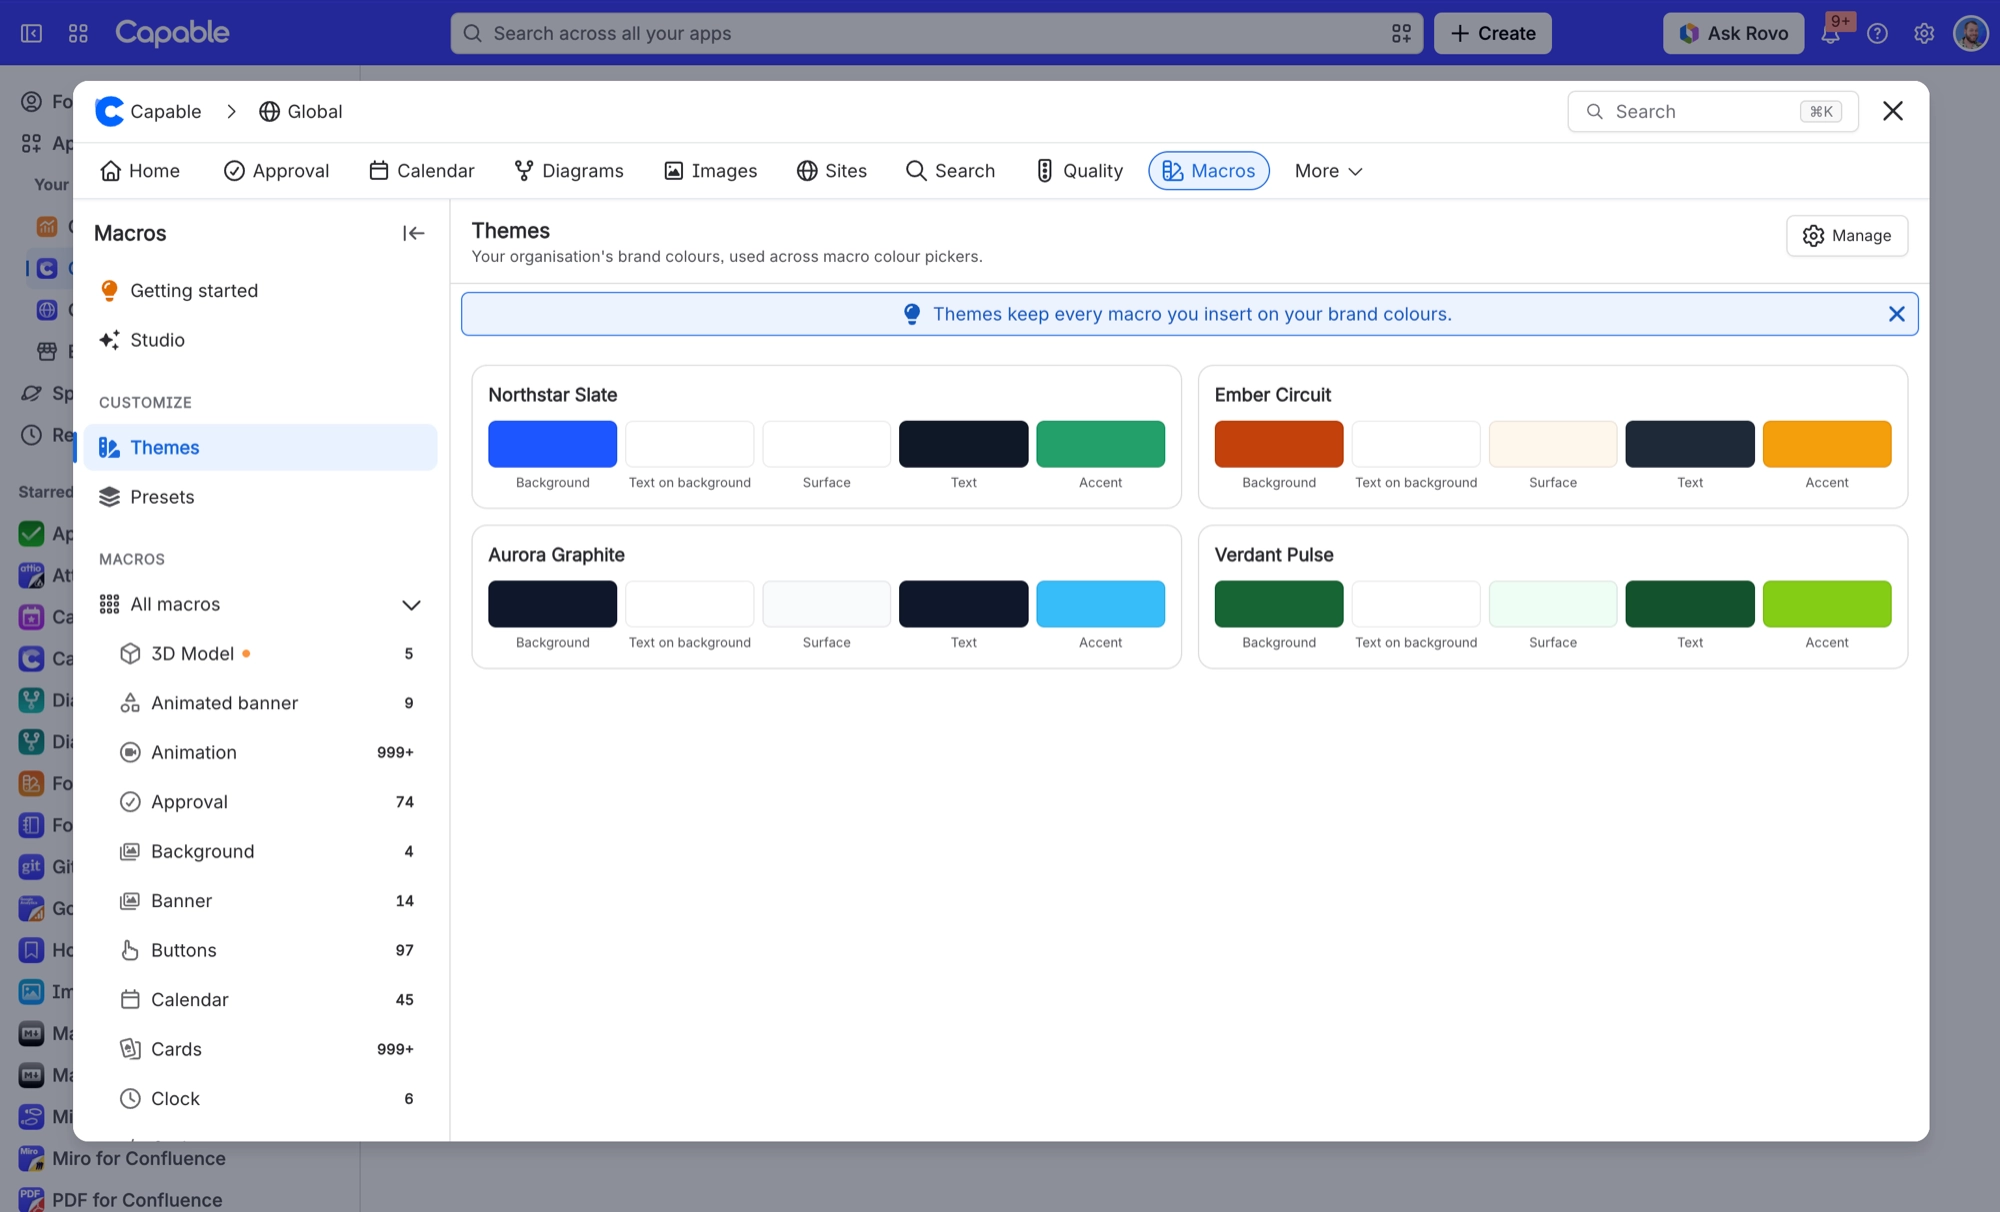Image resolution: width=2000 pixels, height=1212 pixels.
Task: Click the Global globe breadcrumb
Action: (300, 111)
